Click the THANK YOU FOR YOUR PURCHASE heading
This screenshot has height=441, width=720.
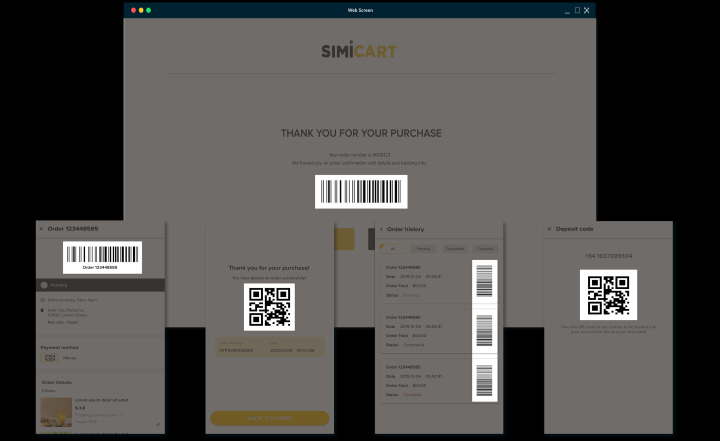(x=361, y=133)
